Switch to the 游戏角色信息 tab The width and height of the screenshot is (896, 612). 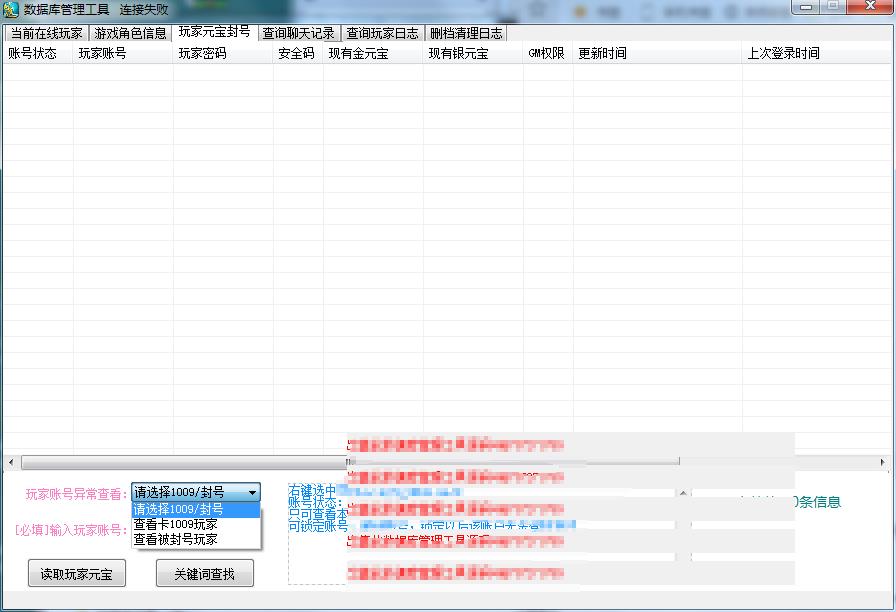point(130,33)
